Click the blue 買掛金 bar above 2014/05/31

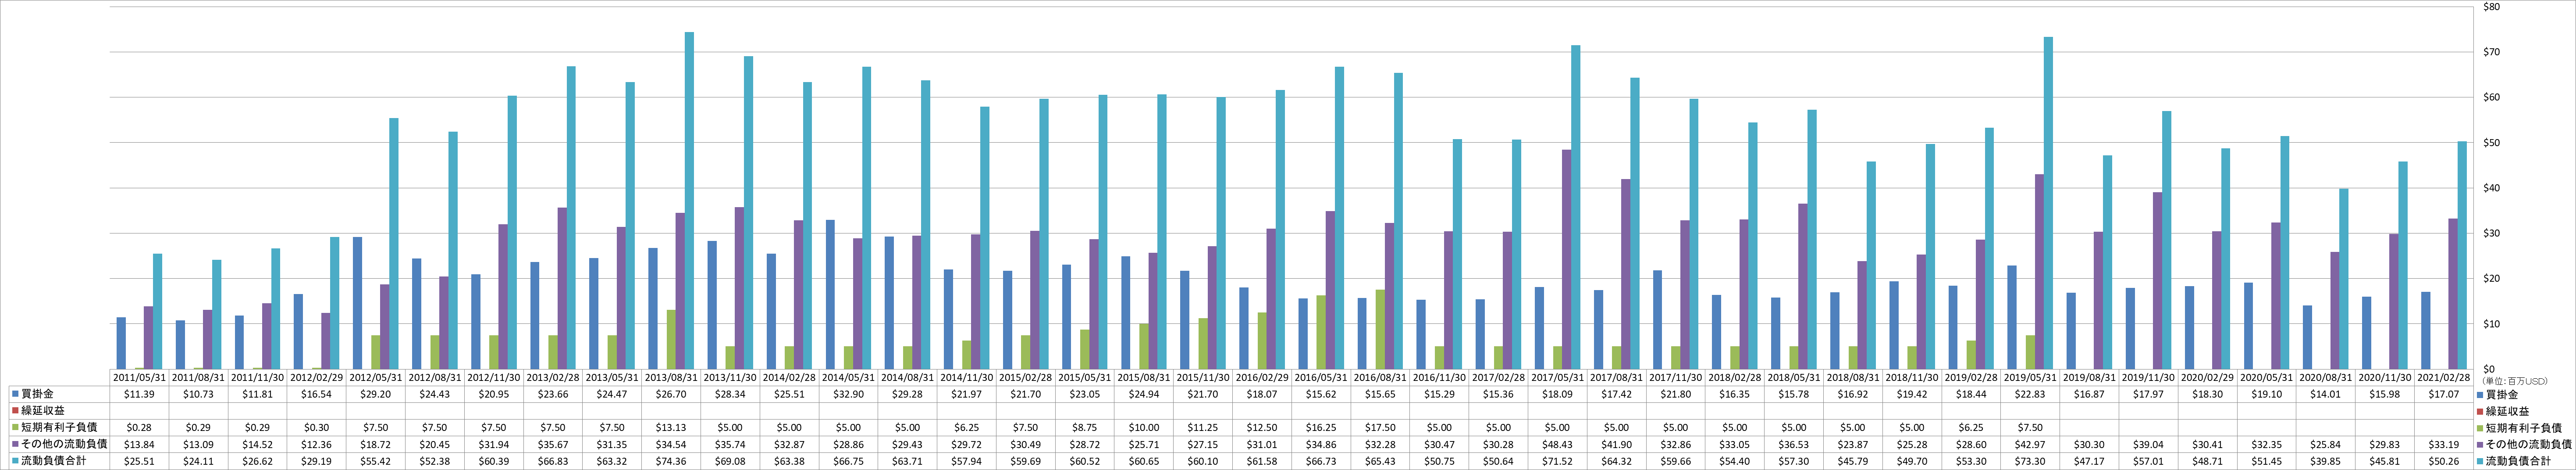(830, 294)
